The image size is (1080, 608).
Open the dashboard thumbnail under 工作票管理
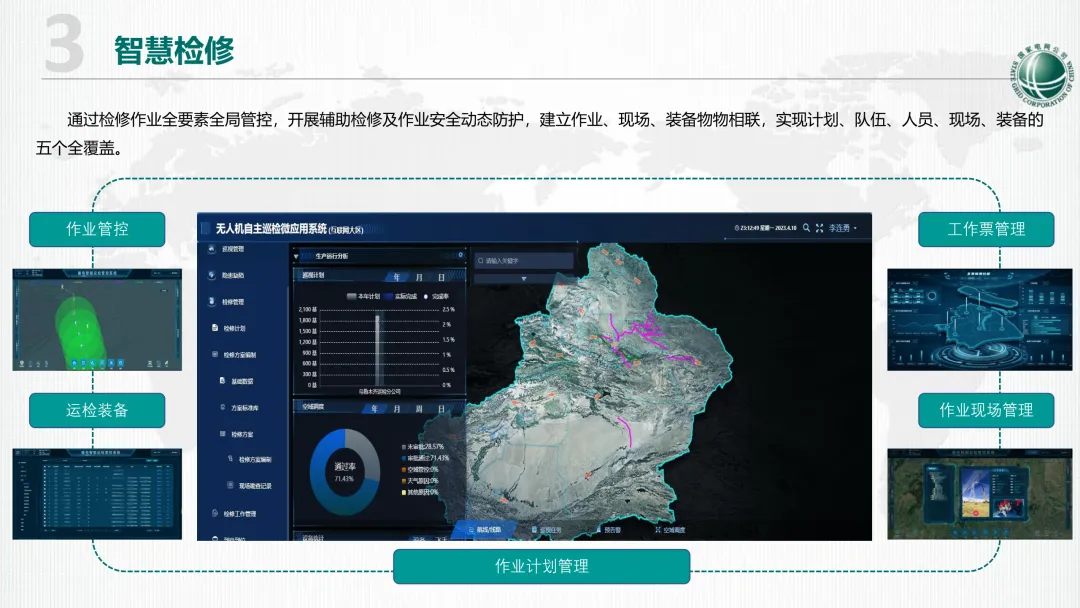click(979, 319)
